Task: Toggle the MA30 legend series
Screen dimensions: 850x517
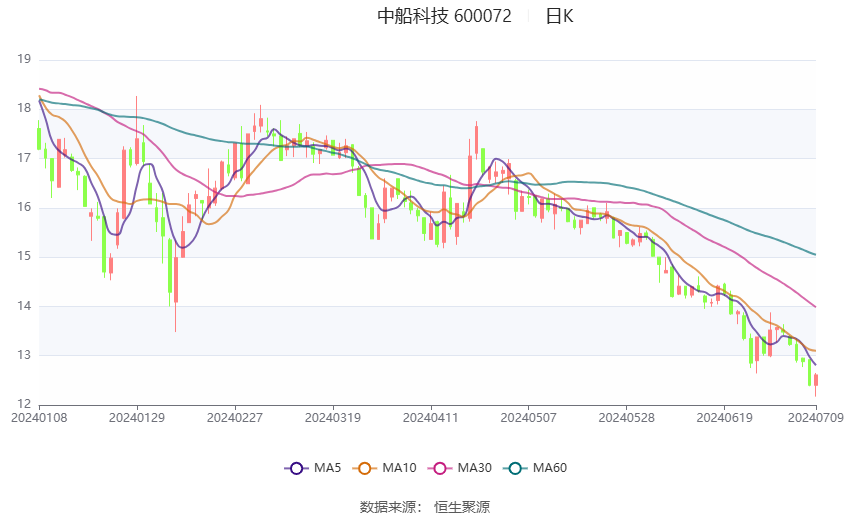Action: click(x=460, y=468)
